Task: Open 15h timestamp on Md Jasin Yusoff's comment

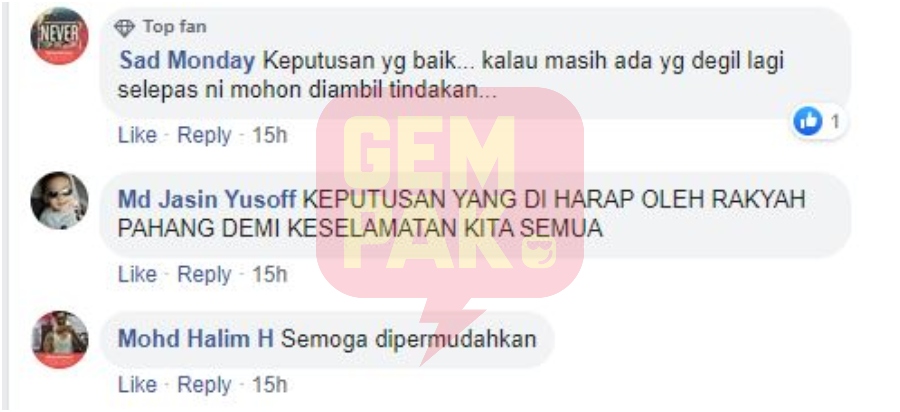Action: click(270, 274)
